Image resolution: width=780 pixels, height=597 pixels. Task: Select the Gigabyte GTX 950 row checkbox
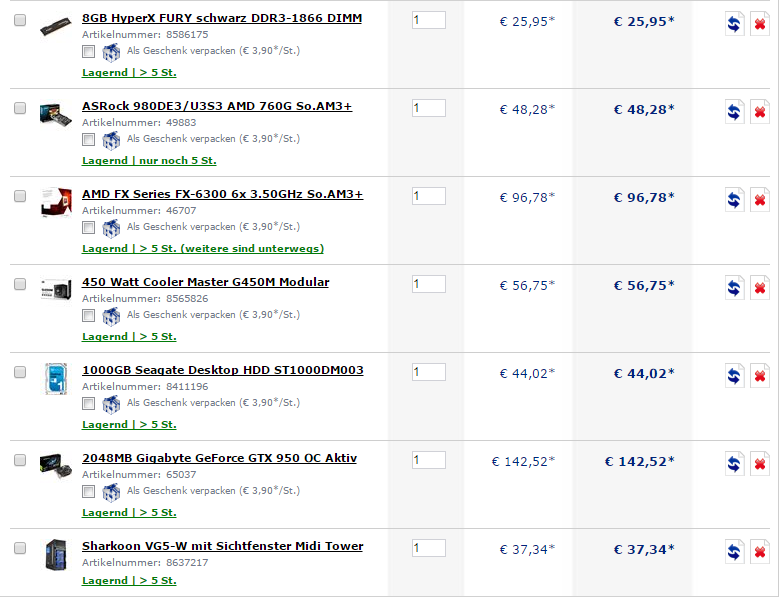pyautogui.click(x=20, y=460)
